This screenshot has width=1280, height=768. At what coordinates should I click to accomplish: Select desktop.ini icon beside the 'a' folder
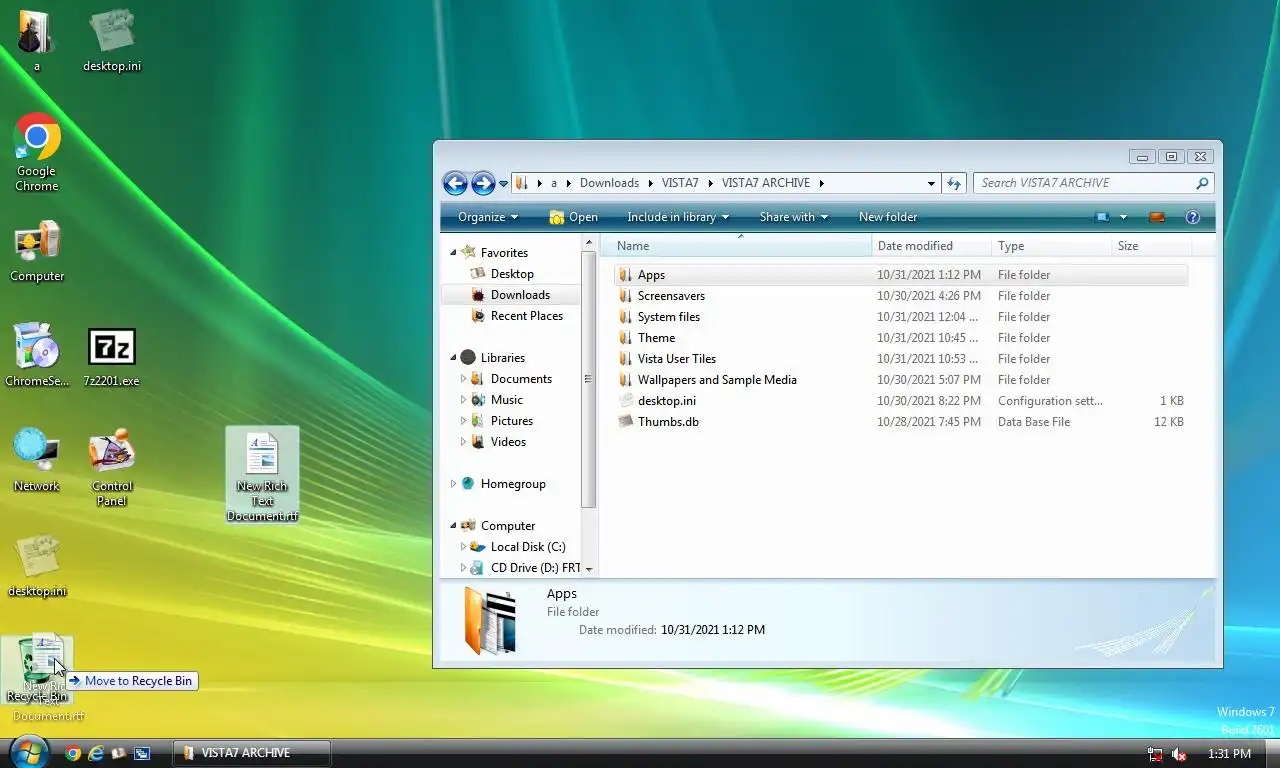point(111,40)
